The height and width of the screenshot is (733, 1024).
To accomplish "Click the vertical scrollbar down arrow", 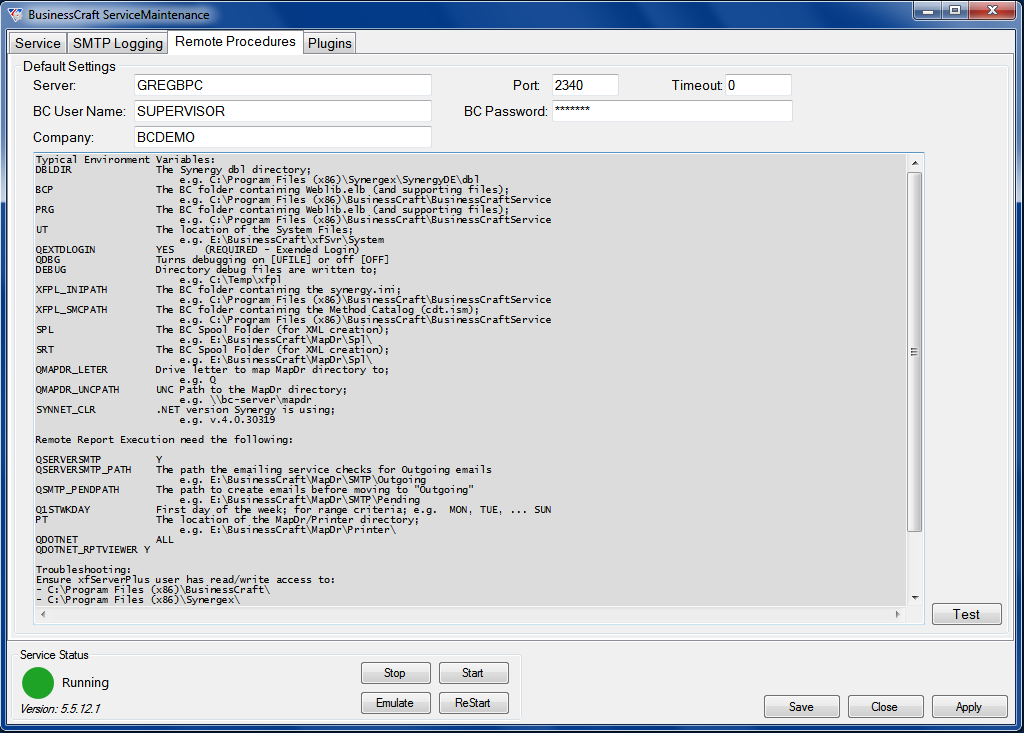I will [915, 598].
